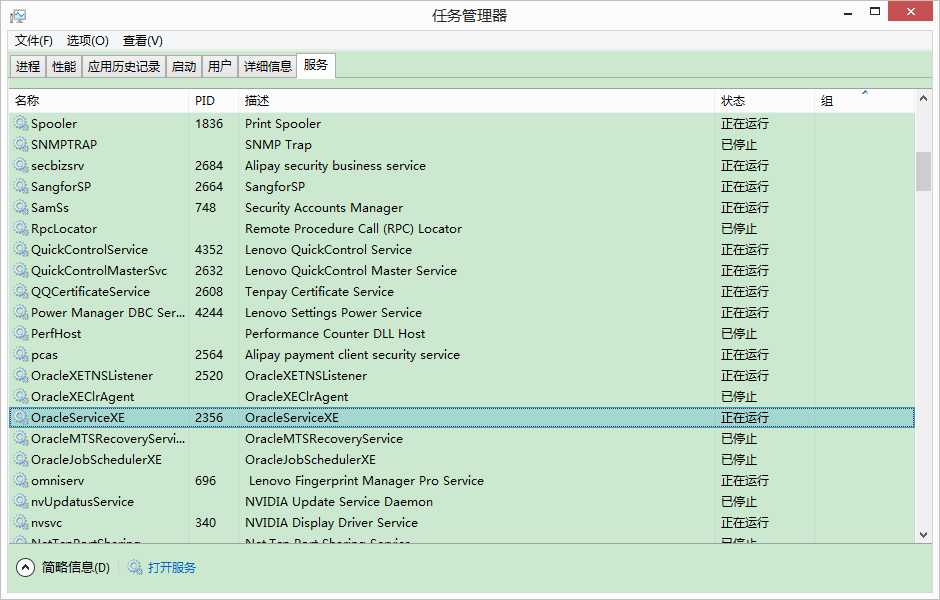Image resolution: width=940 pixels, height=600 pixels.
Task: Select Alipay security business service text
Action: (335, 165)
